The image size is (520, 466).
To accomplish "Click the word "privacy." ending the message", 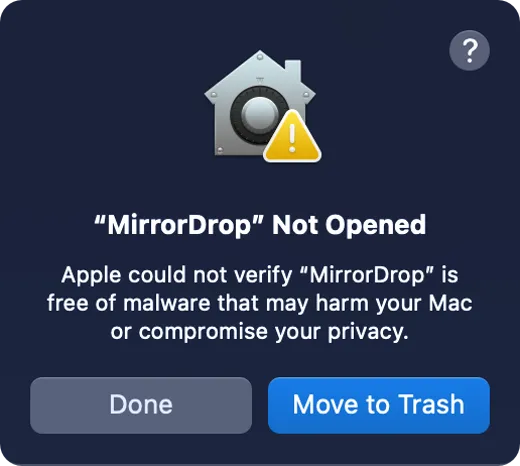I will tap(368, 332).
